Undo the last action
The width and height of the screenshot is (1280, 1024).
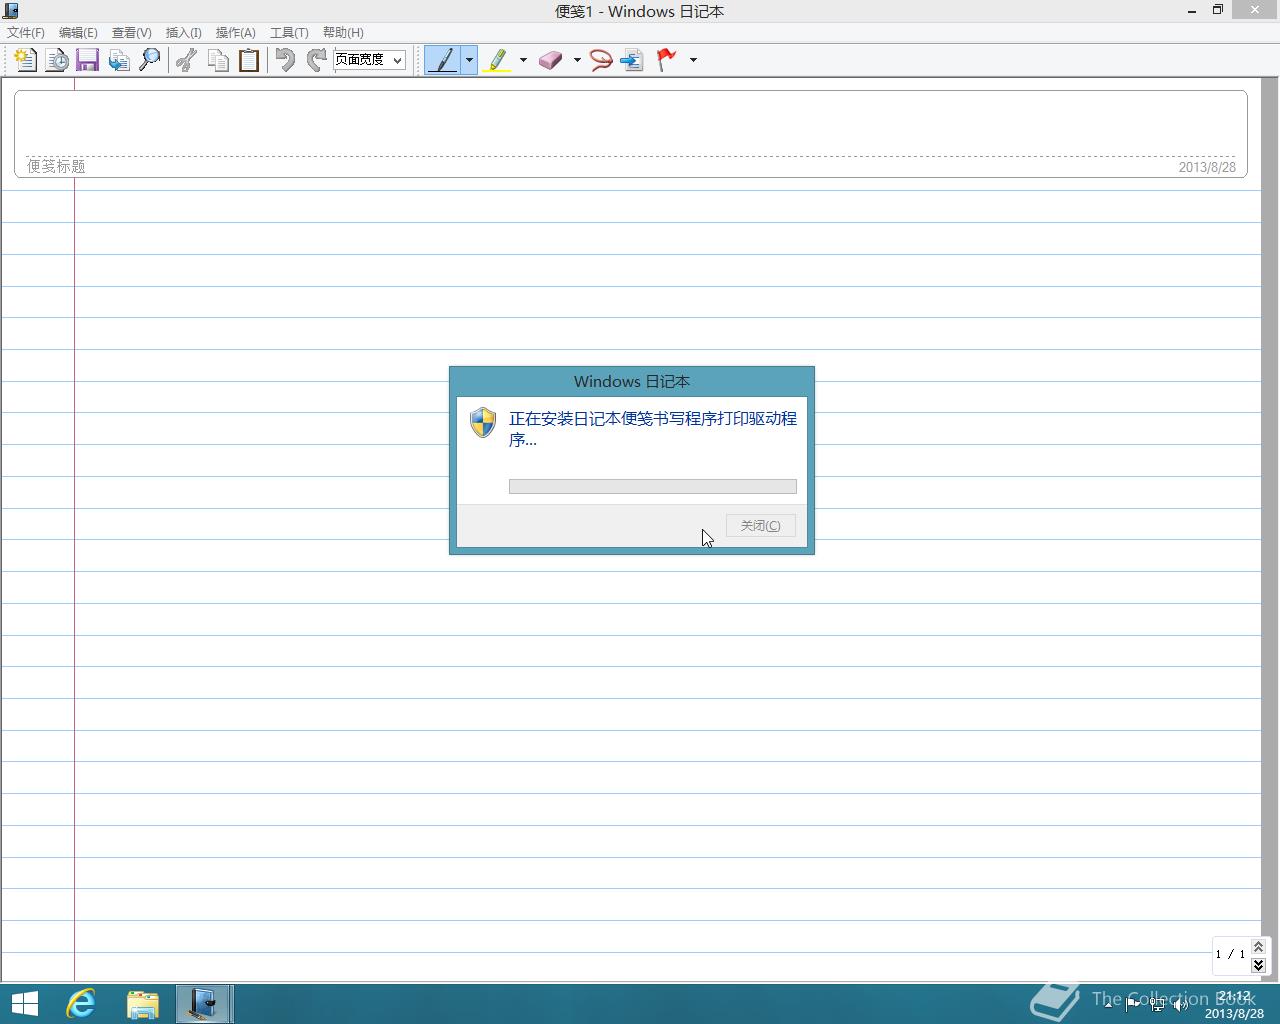(x=285, y=60)
